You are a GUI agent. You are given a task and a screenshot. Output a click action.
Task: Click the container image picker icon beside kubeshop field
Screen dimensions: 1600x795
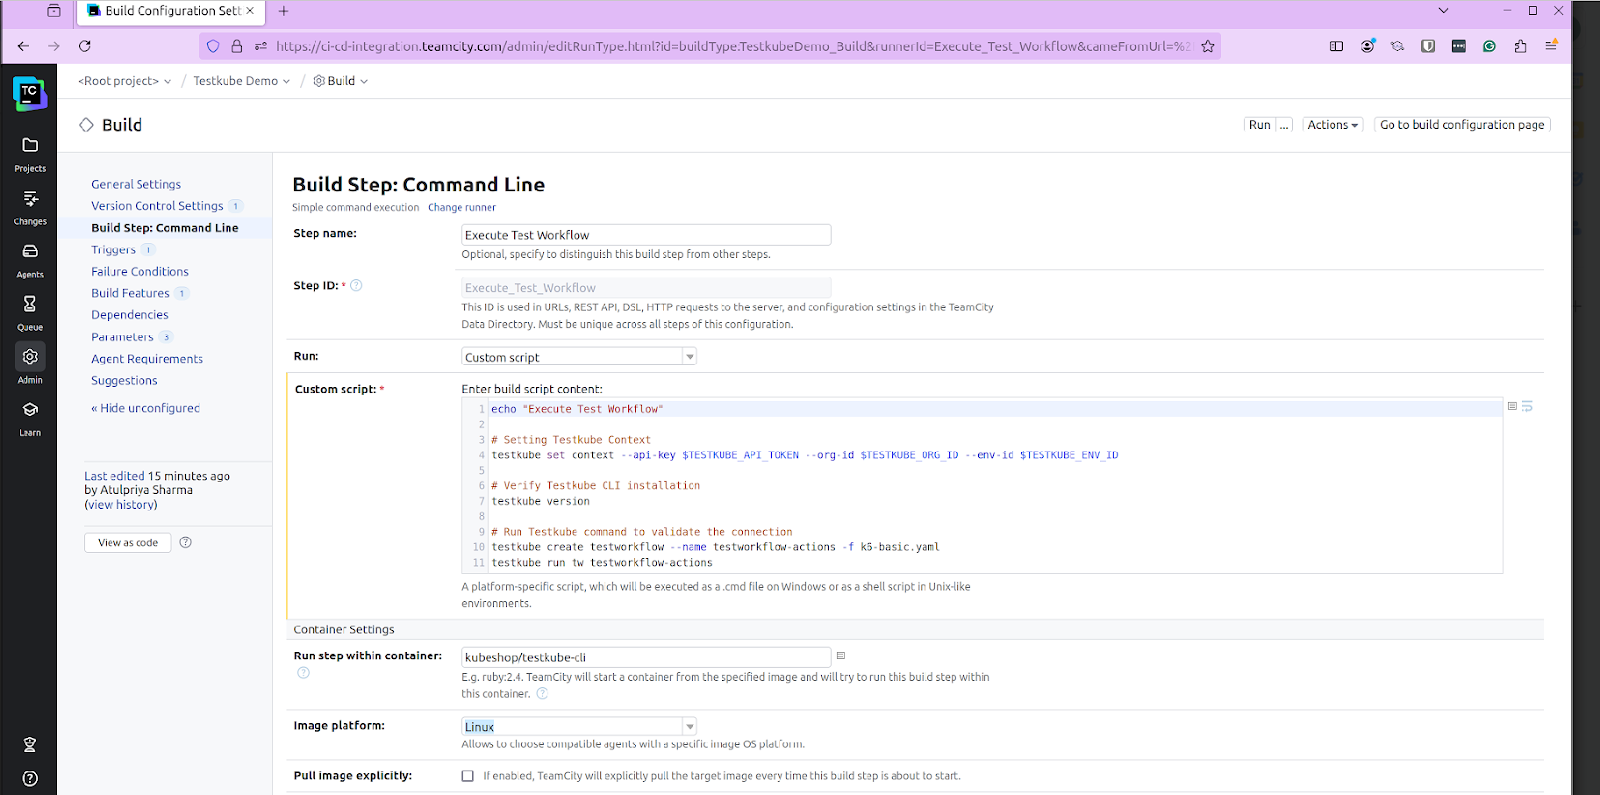(x=841, y=656)
